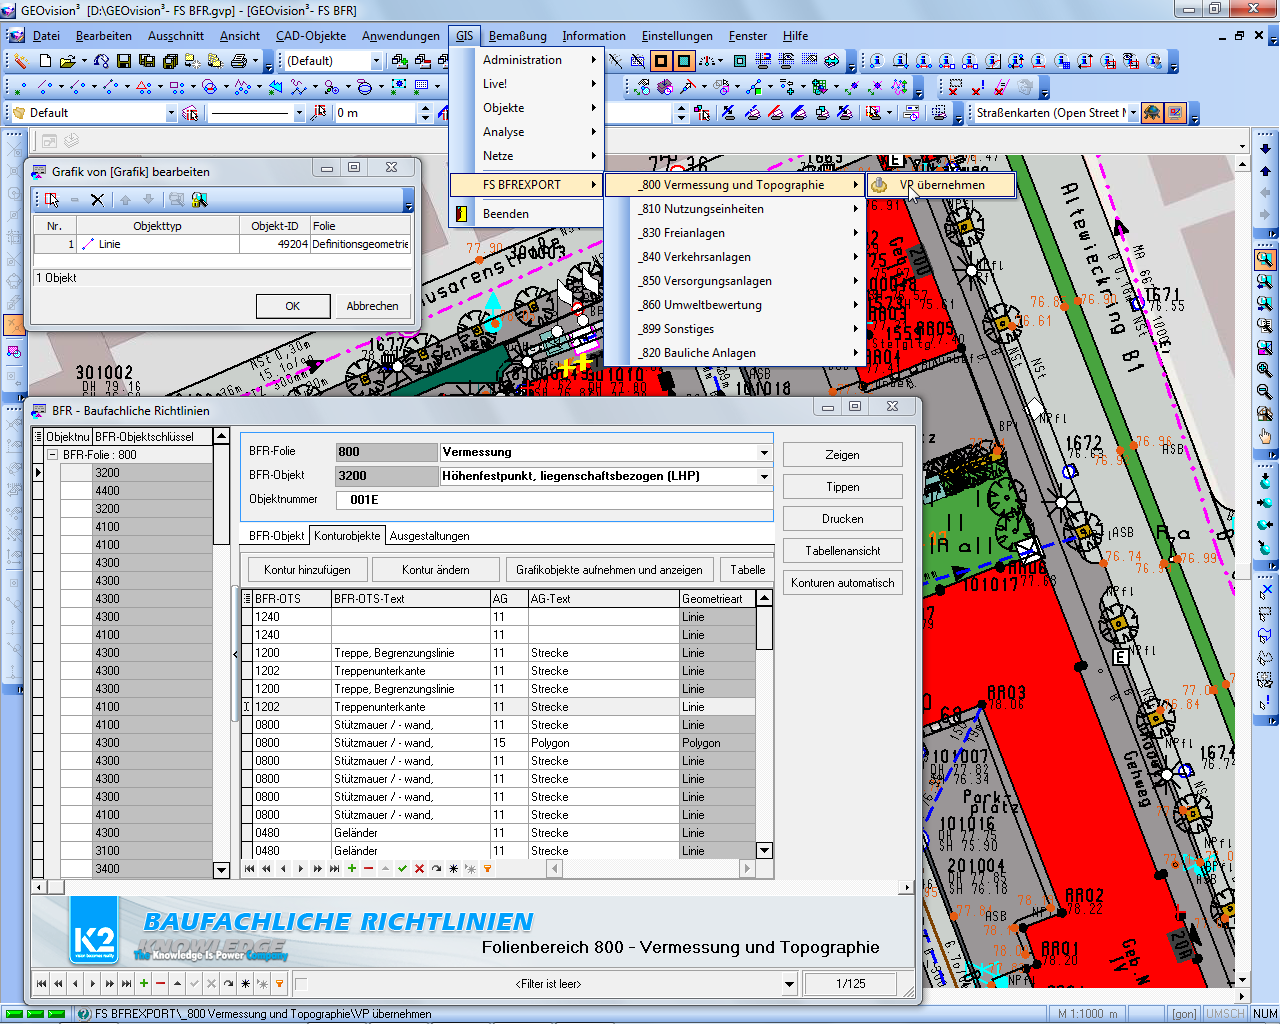Screen dimensions: 1280x1024
Task: Click the Zeigen button
Action: [x=843, y=455]
